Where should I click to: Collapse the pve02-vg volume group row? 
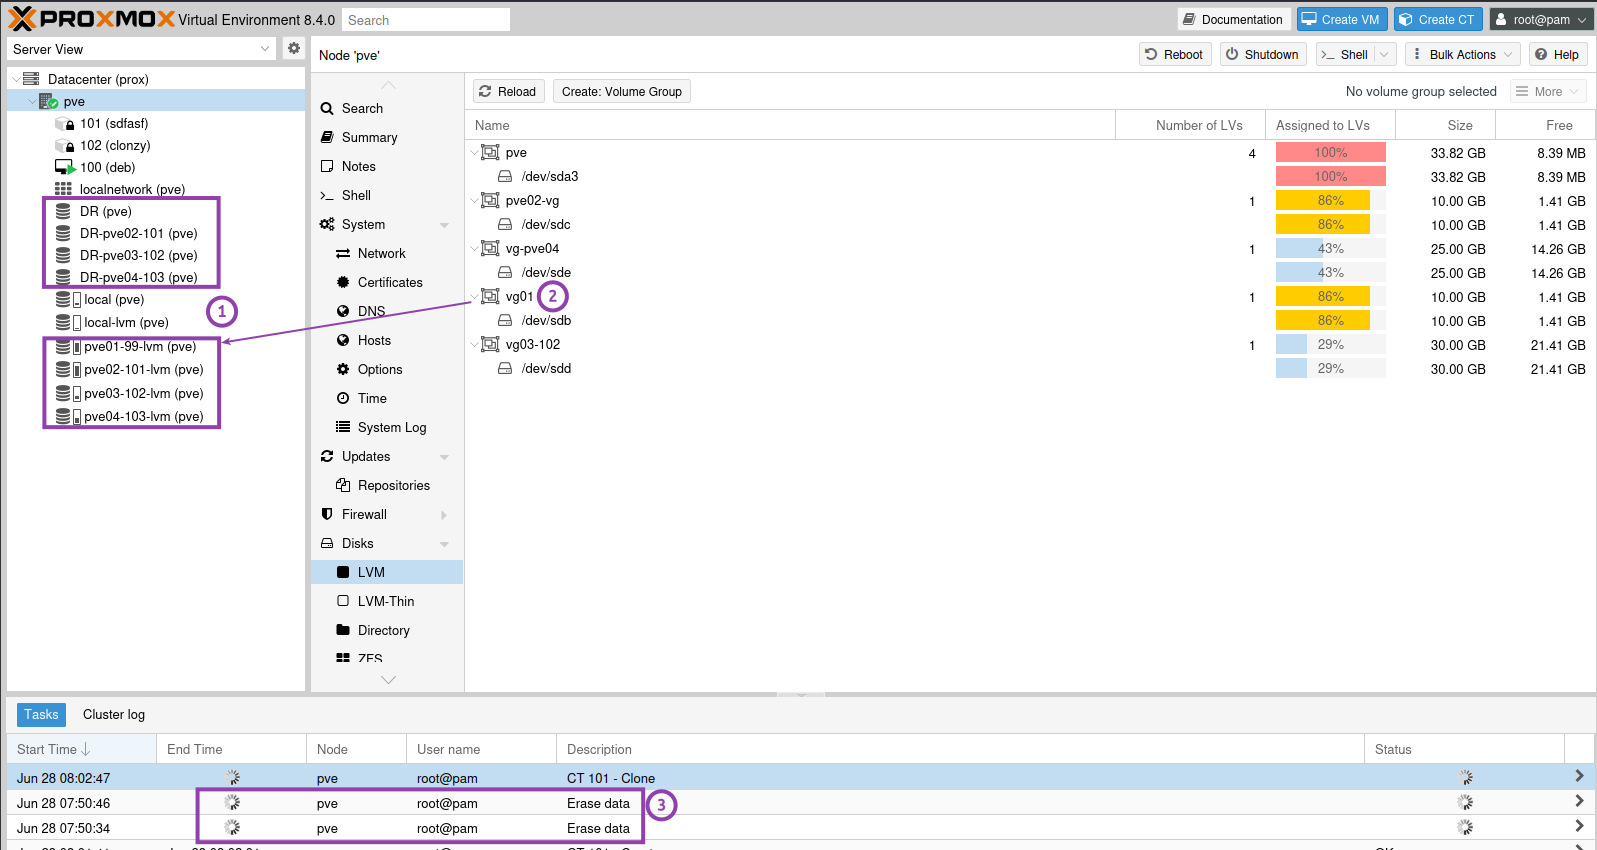click(x=474, y=201)
